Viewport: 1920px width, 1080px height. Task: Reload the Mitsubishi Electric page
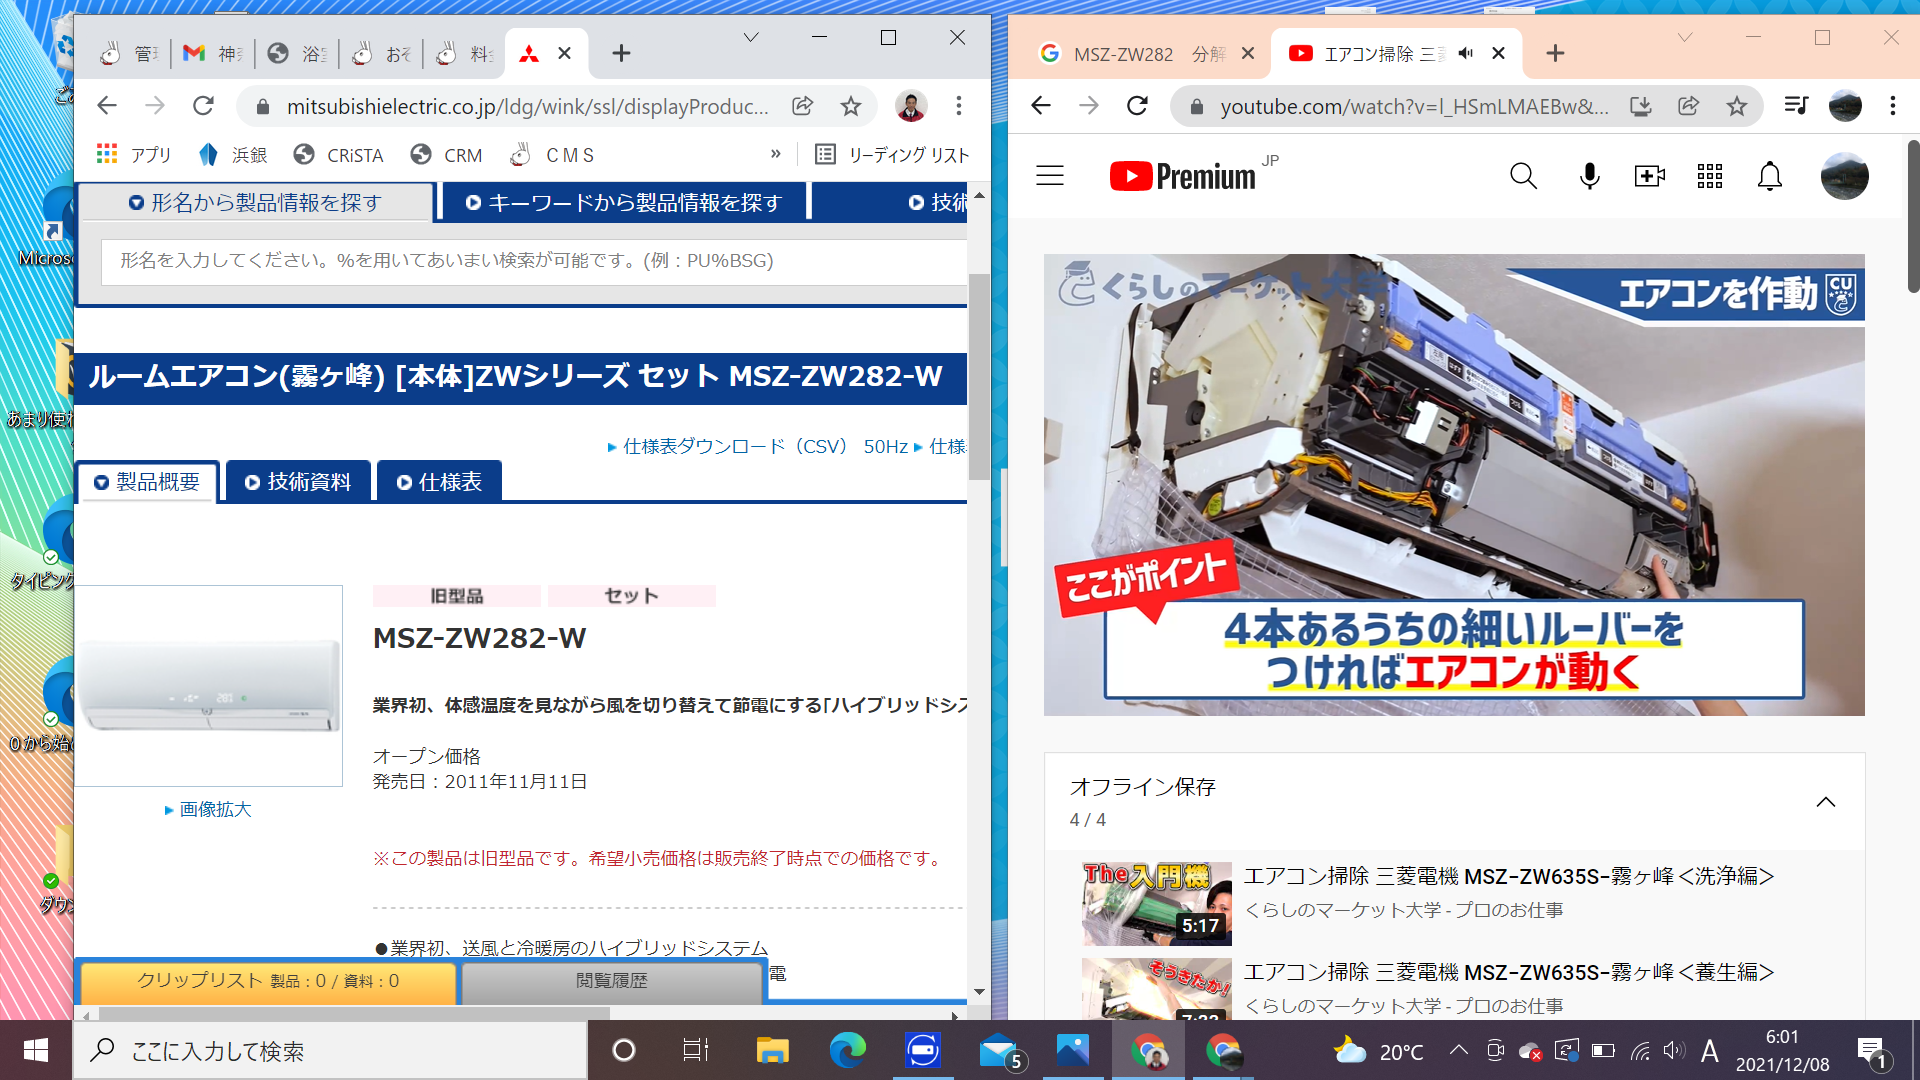(203, 106)
